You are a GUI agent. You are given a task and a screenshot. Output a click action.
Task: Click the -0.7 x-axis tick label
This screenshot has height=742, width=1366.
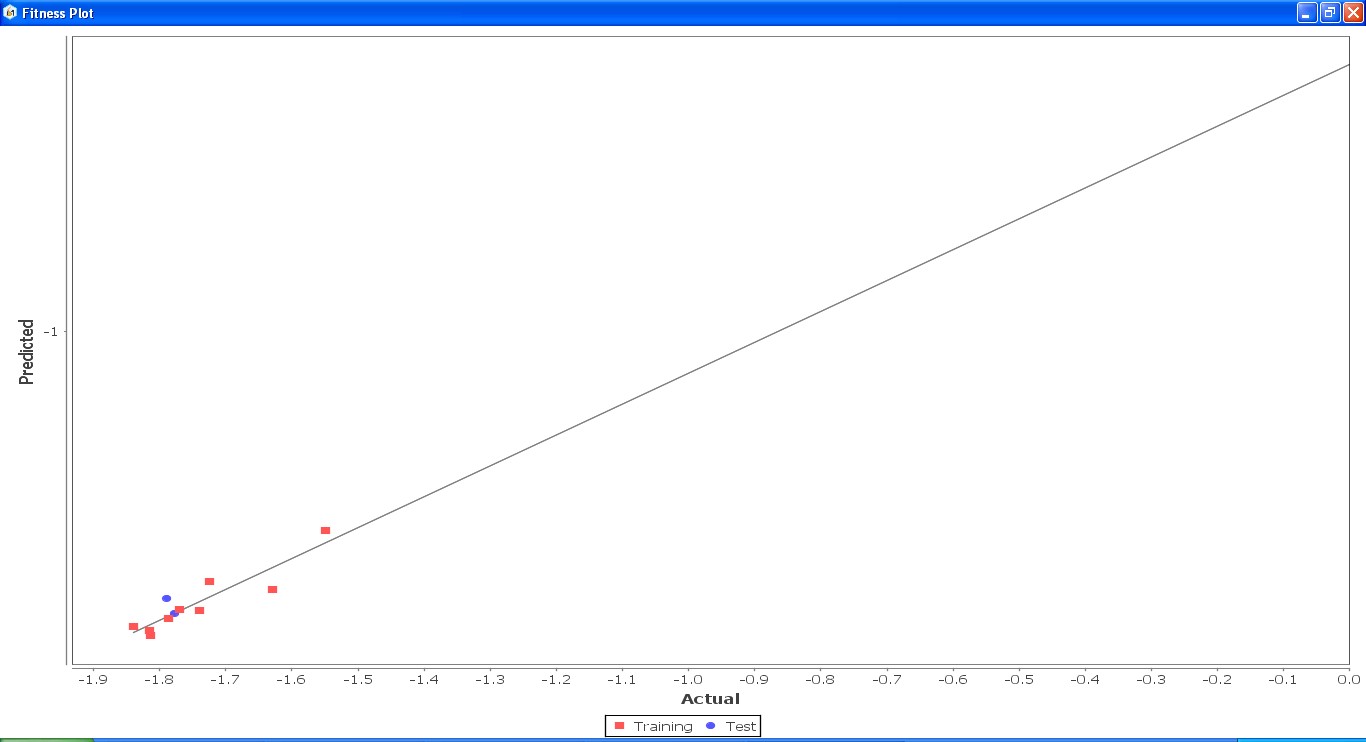(x=886, y=680)
